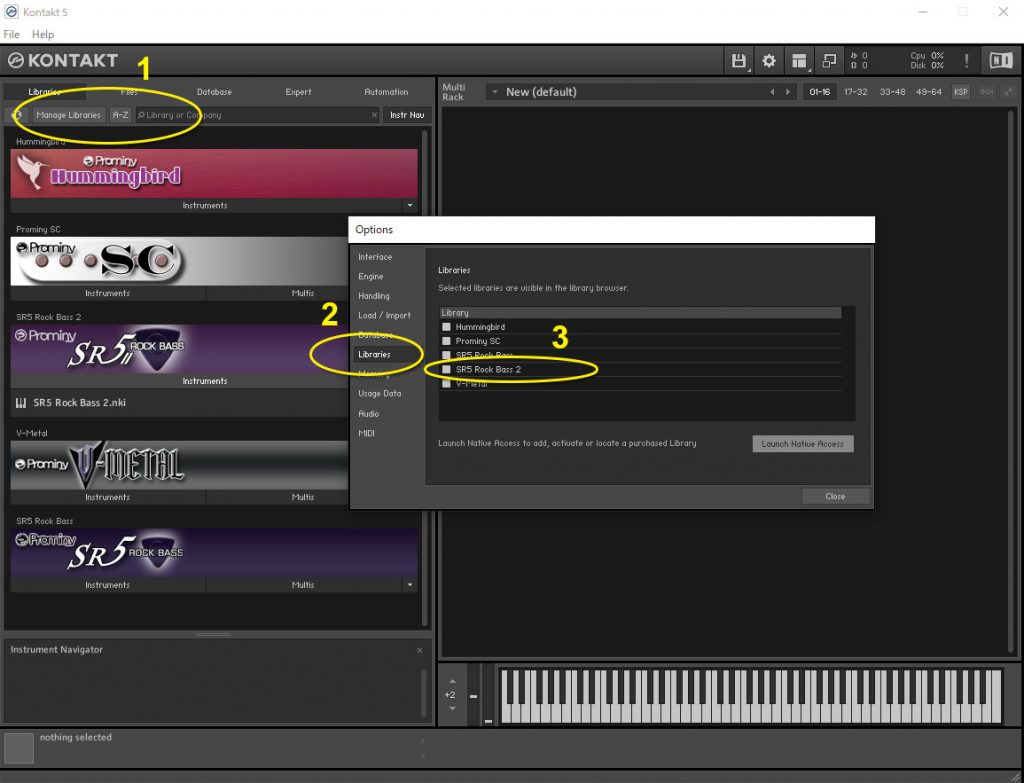Click the NI logo in the header

click(1000, 61)
